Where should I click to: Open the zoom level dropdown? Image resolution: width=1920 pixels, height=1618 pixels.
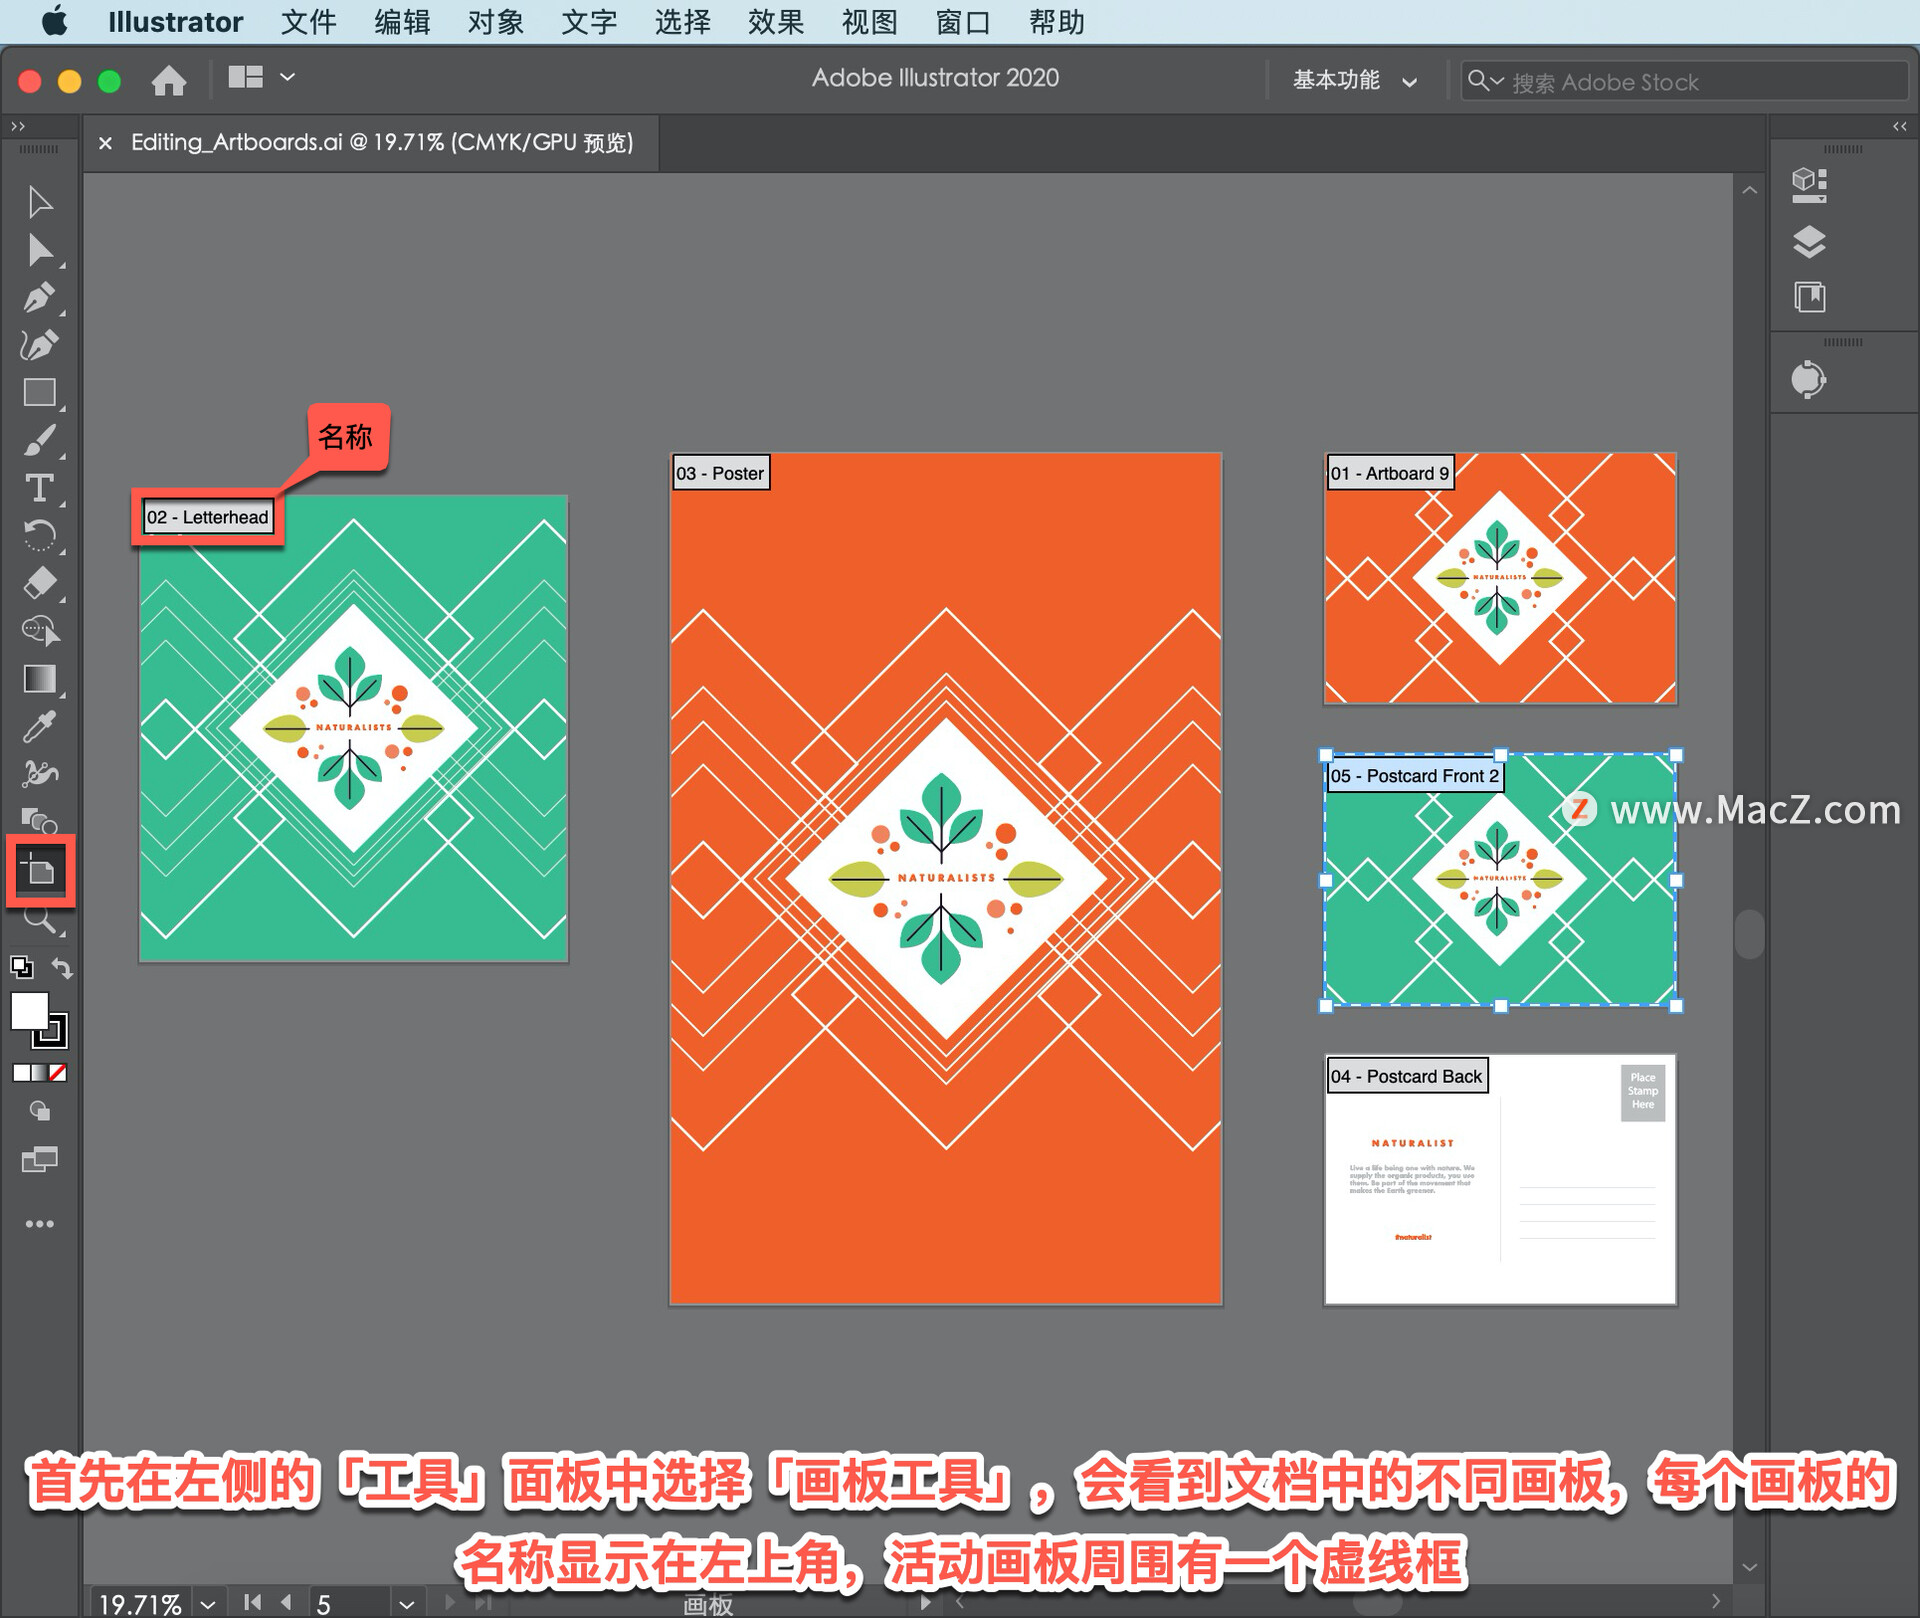(x=208, y=1604)
